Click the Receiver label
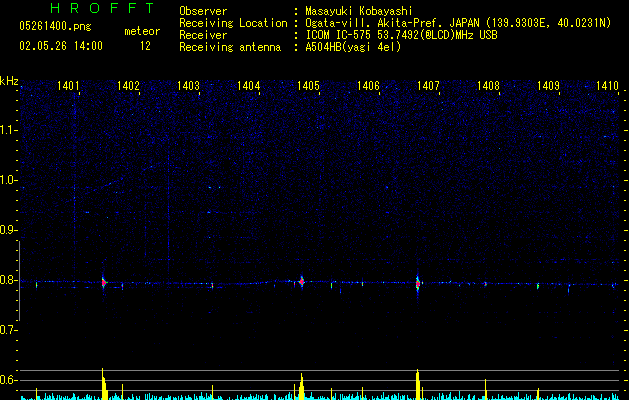629x400 pixels. (x=203, y=35)
